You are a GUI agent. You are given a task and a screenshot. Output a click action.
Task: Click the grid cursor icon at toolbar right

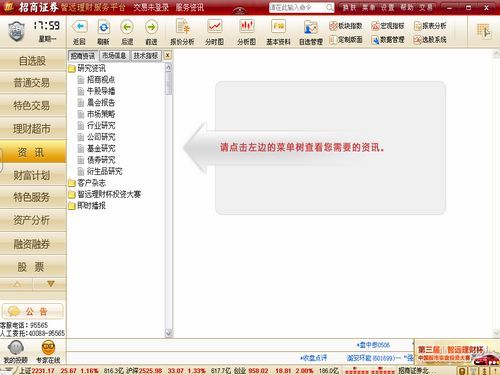pos(484,31)
